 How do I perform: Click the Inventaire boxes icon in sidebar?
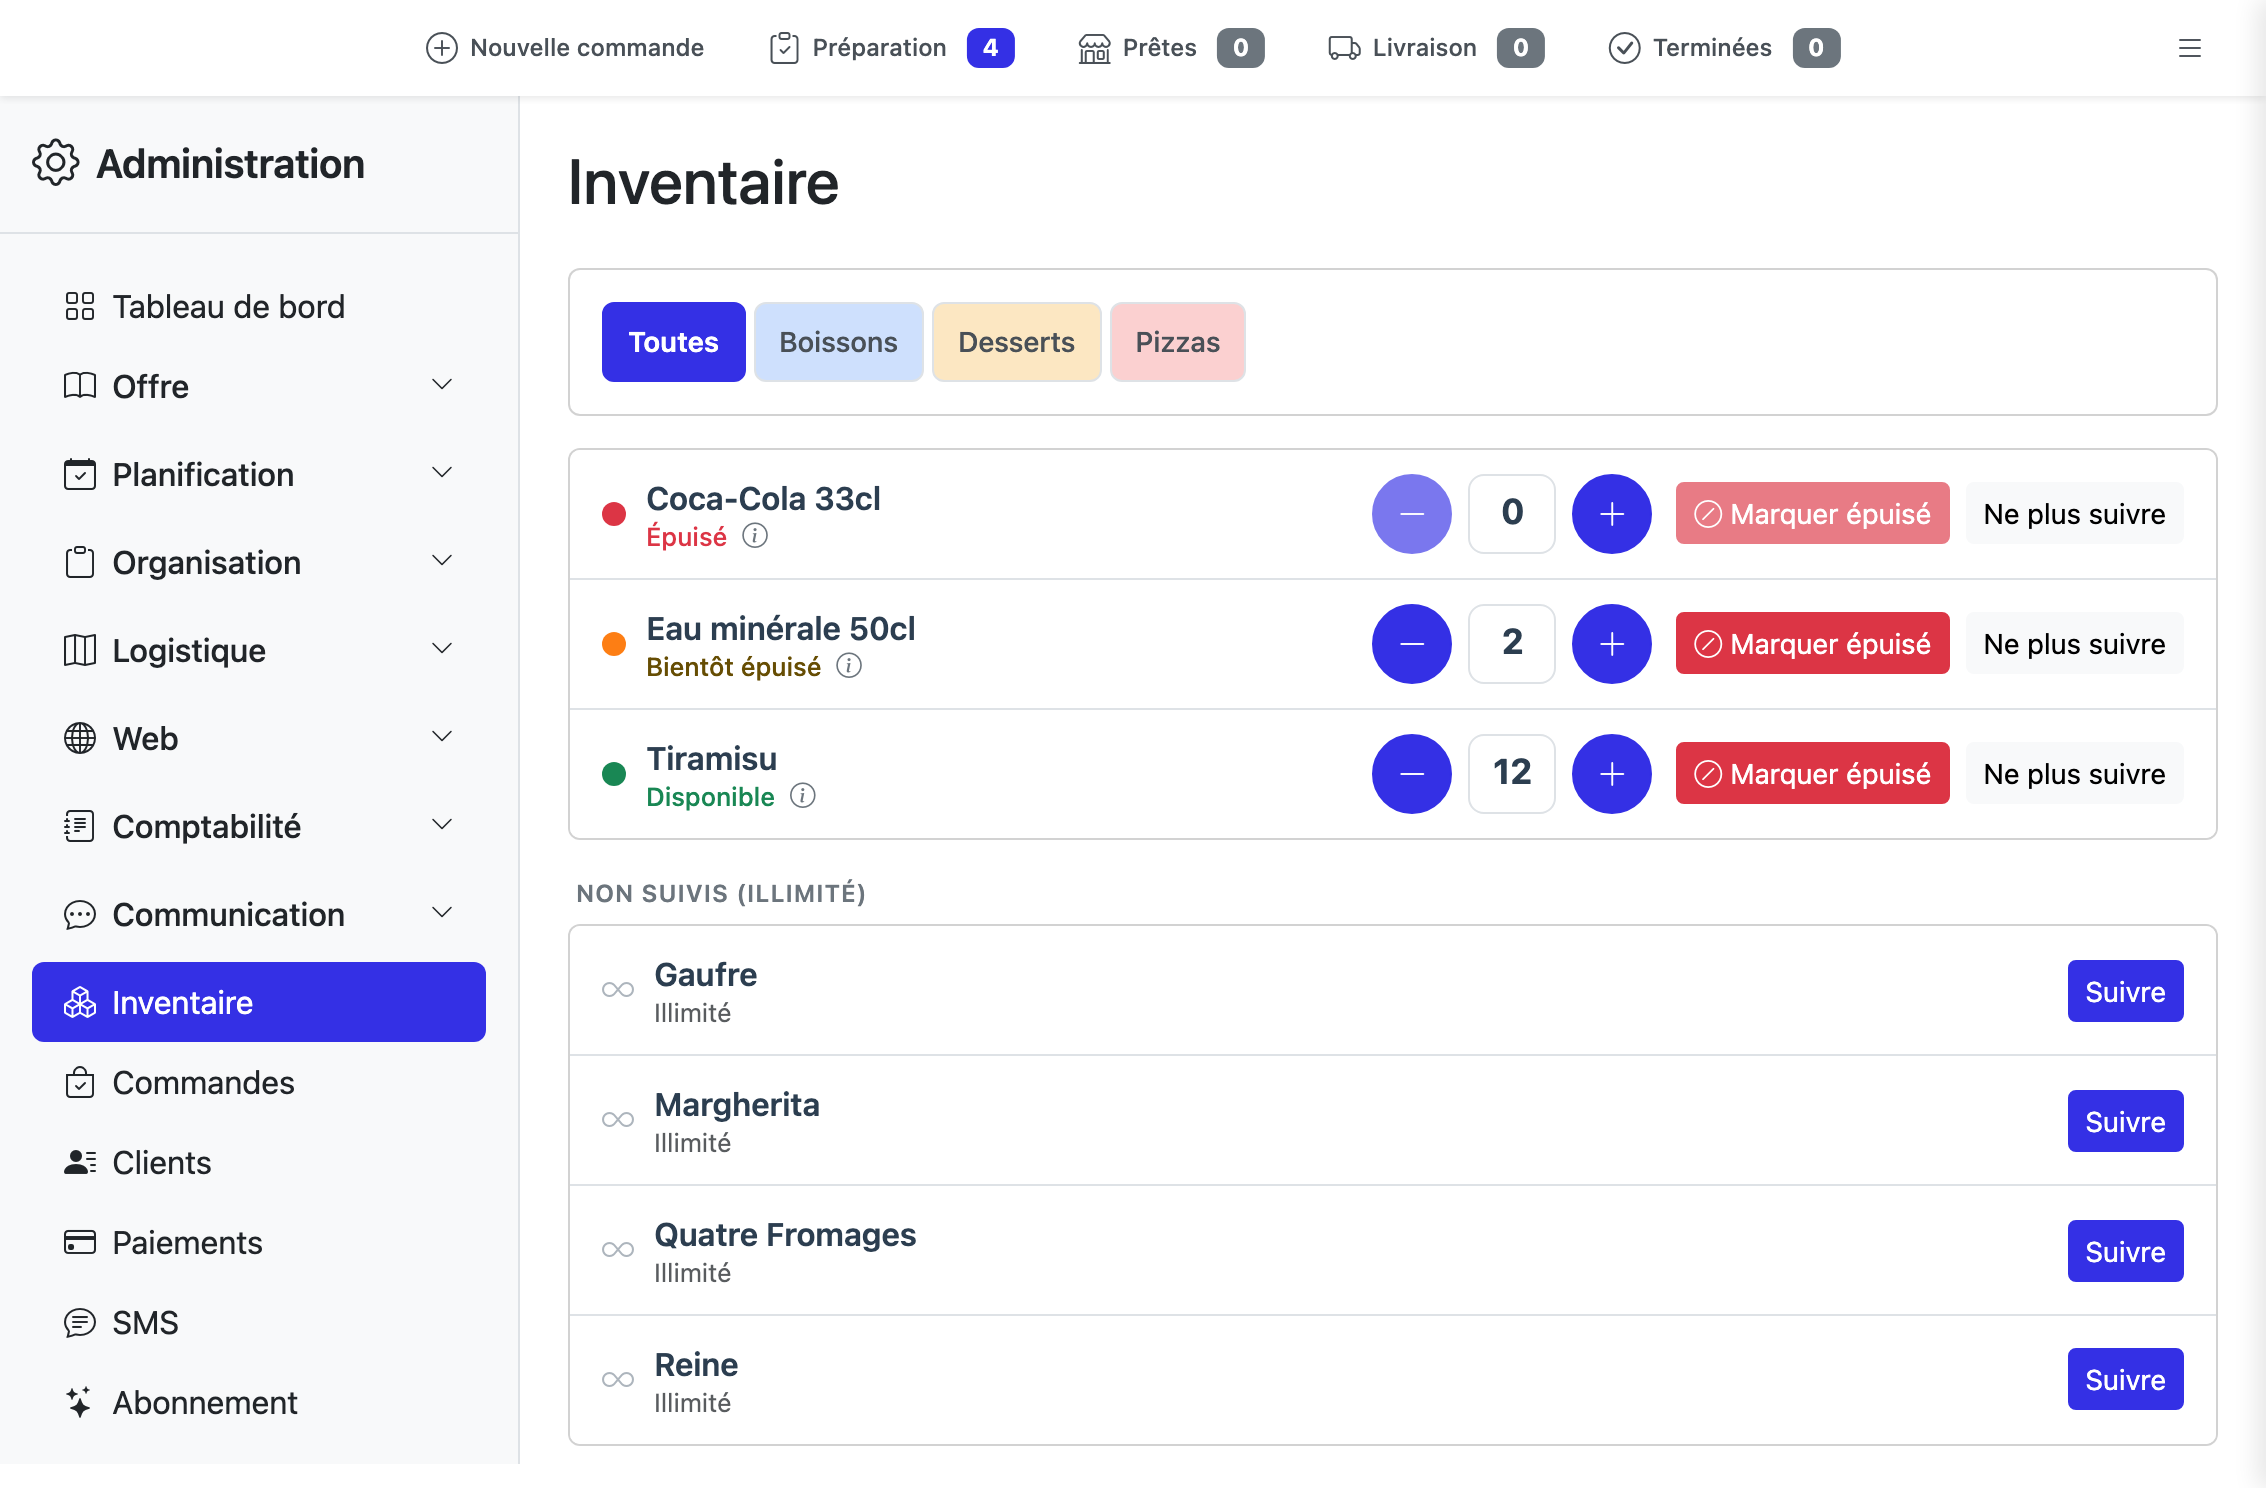tap(80, 1002)
